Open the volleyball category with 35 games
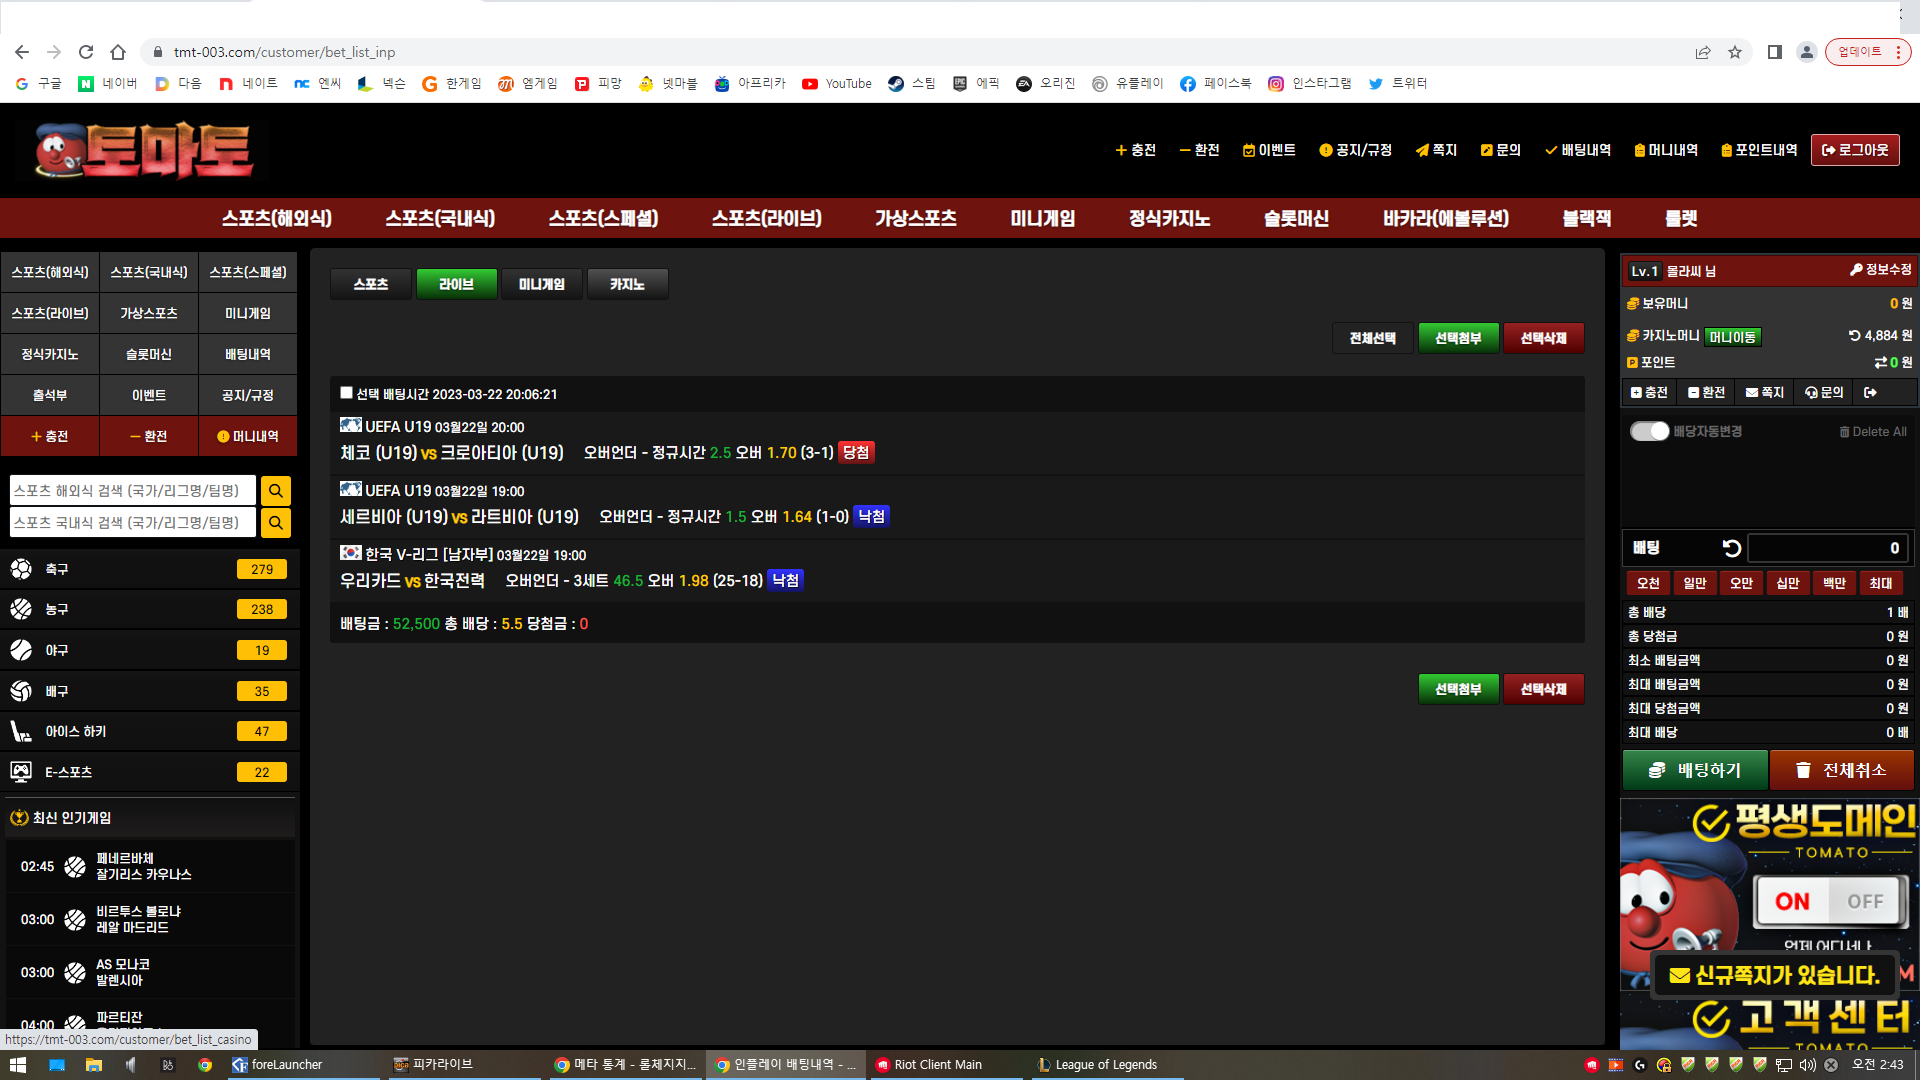Screen dimensions: 1920x1080 tap(148, 691)
